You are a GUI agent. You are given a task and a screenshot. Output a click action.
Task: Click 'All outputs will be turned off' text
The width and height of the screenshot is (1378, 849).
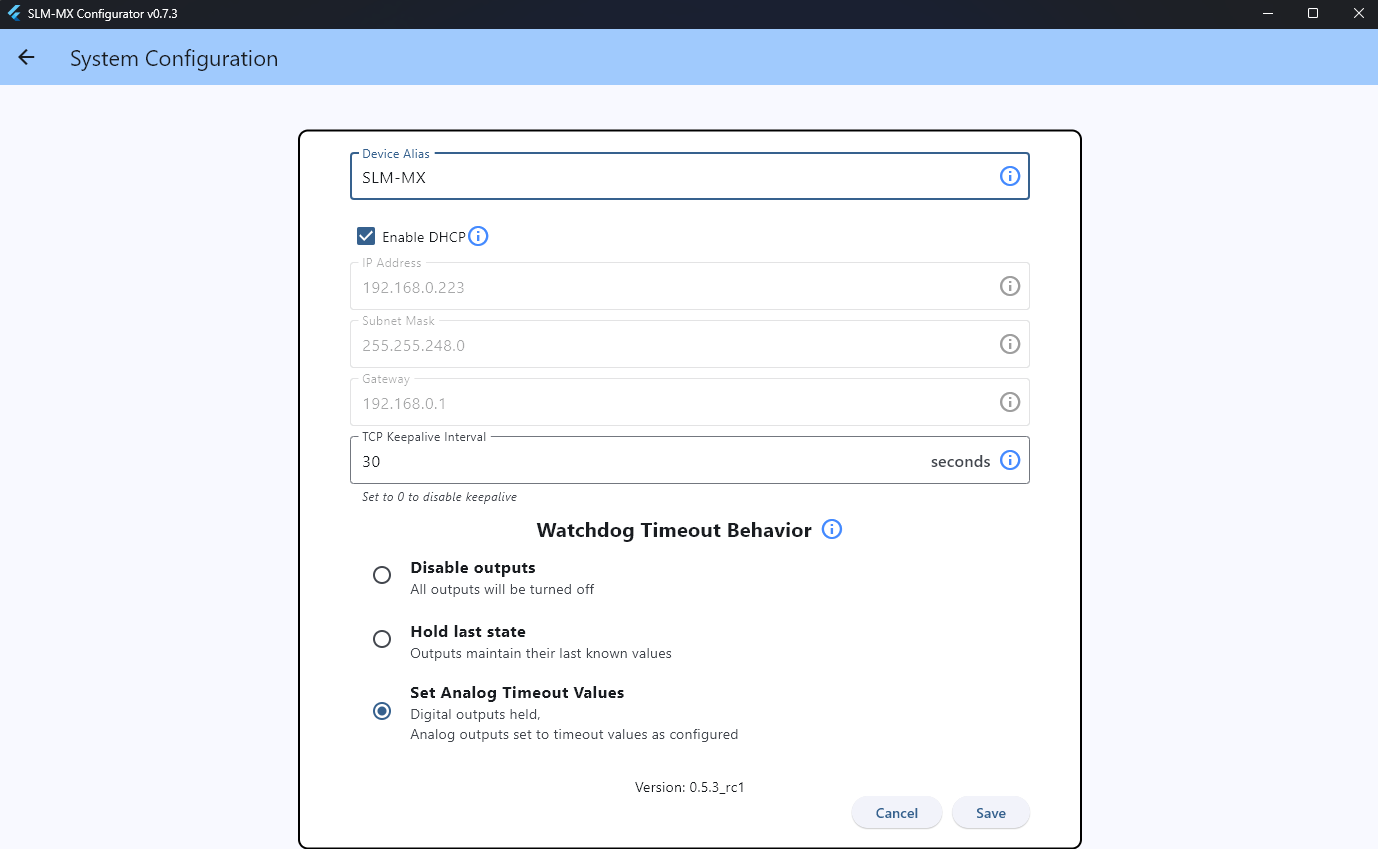click(502, 589)
